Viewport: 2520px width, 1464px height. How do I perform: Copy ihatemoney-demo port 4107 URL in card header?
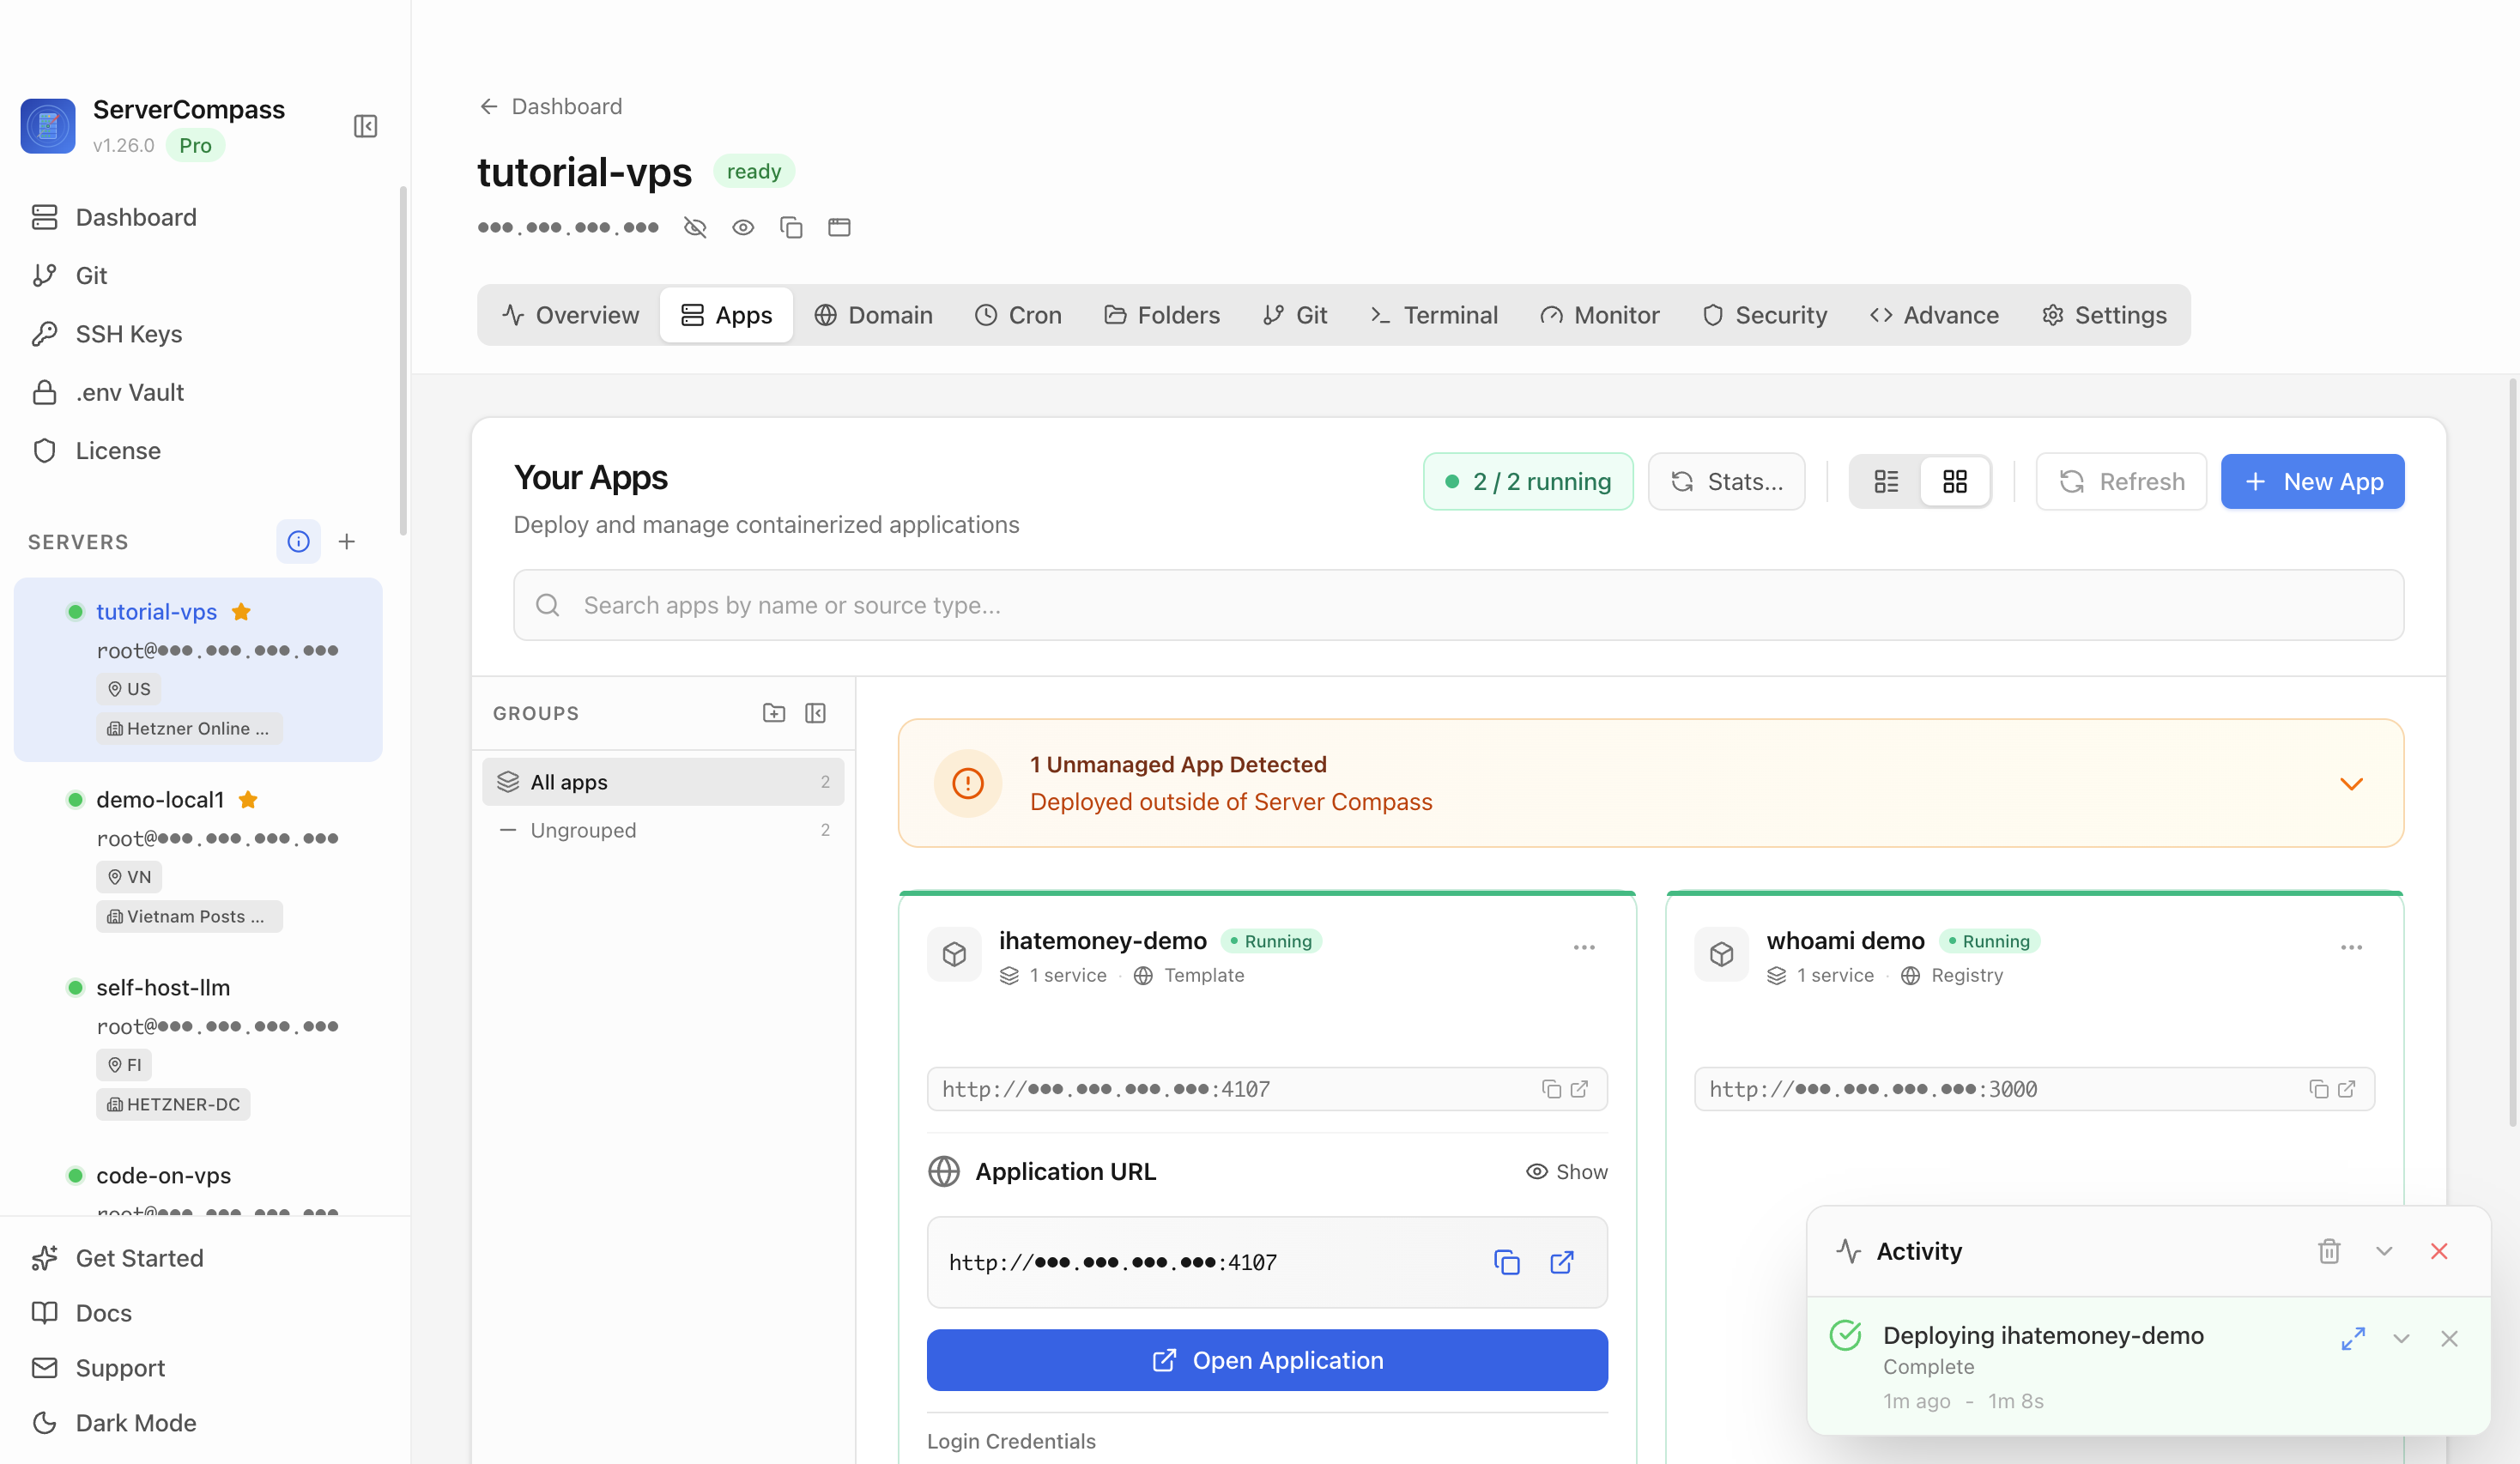[1551, 1089]
